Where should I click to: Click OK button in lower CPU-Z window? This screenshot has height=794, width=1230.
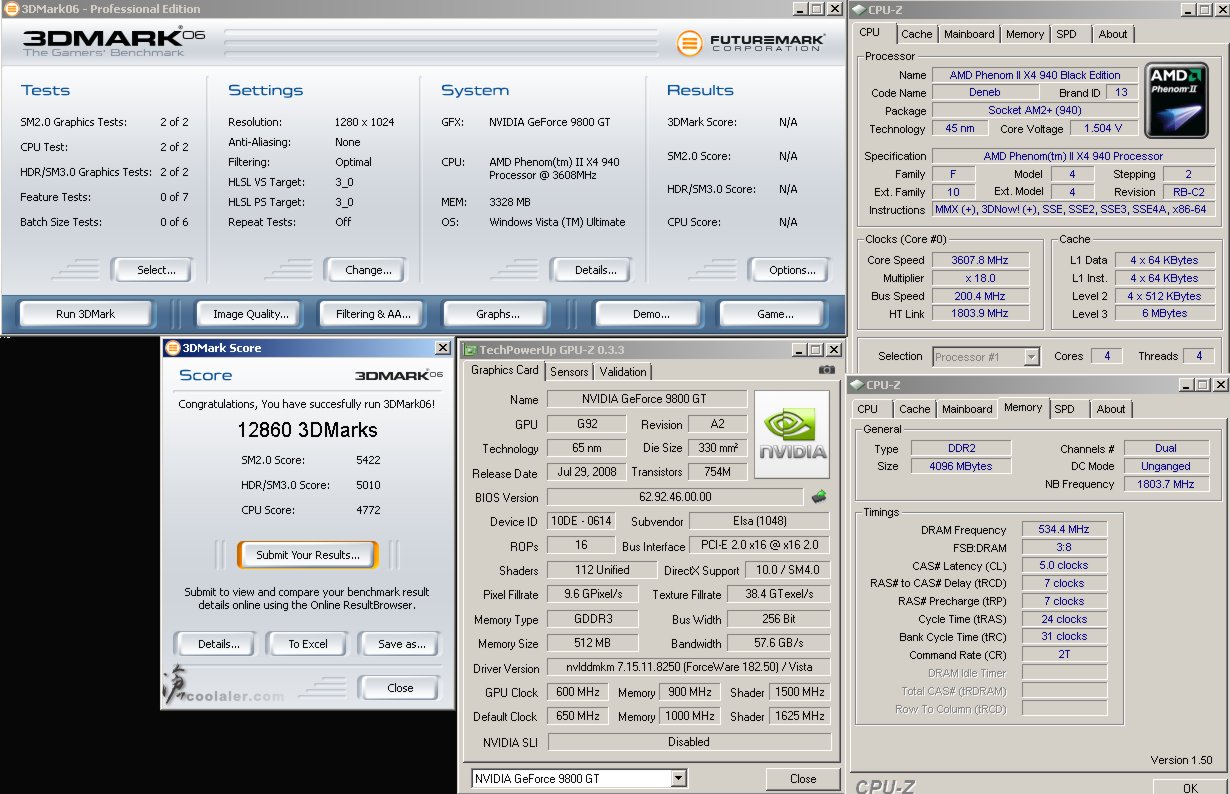point(1189,787)
